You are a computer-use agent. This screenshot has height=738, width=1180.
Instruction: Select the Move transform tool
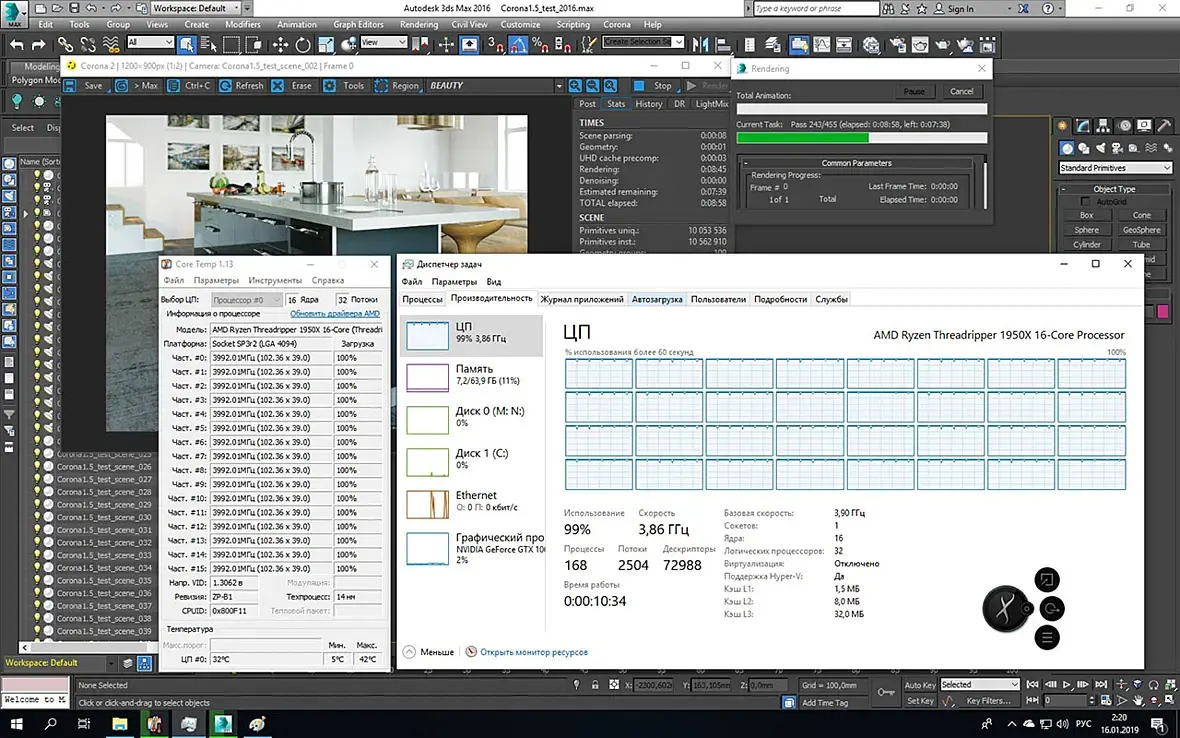click(x=280, y=44)
